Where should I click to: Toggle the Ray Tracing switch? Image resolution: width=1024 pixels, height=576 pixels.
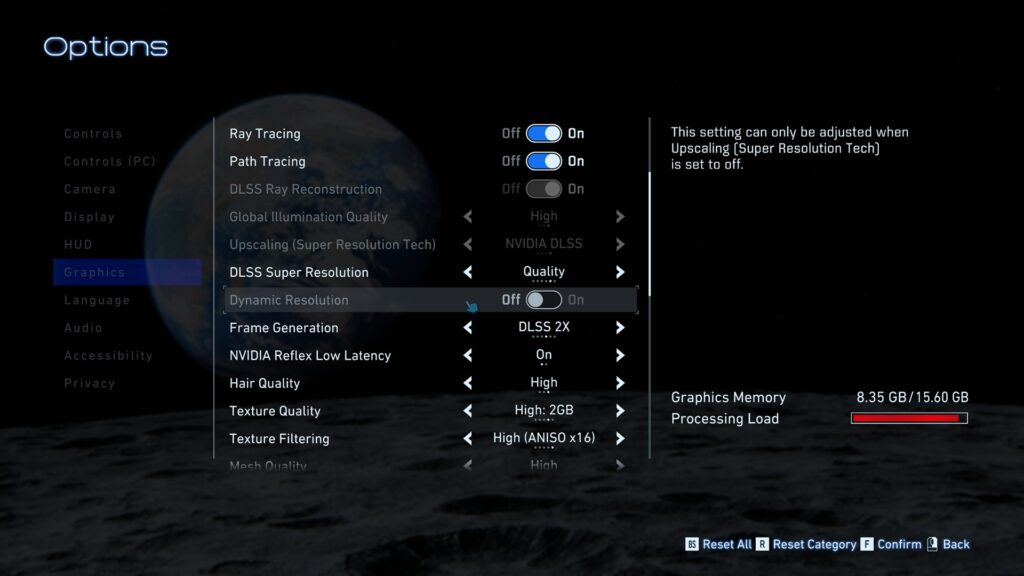point(544,133)
